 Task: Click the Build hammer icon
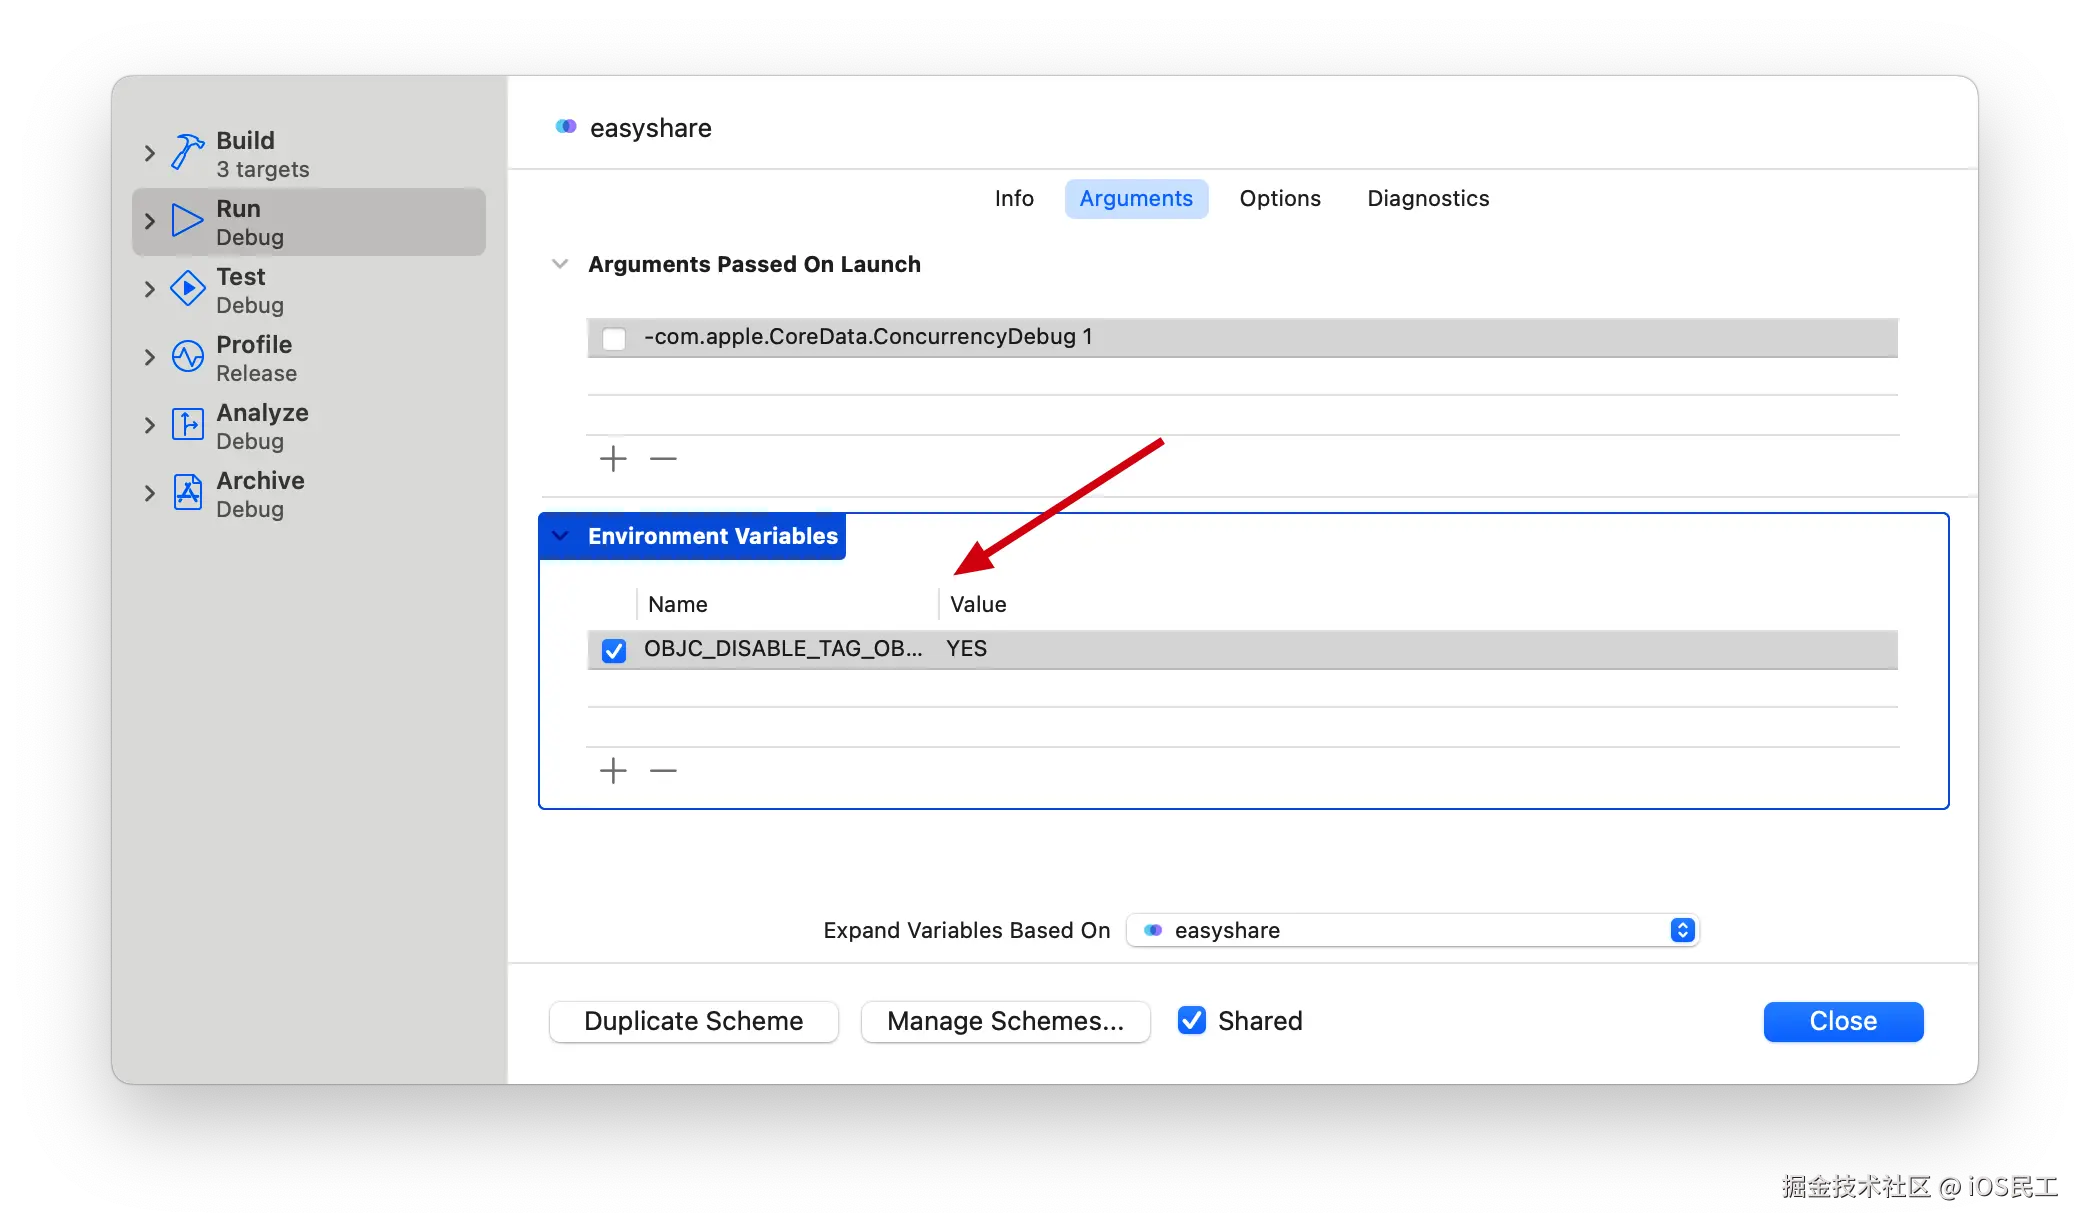pos(187,152)
